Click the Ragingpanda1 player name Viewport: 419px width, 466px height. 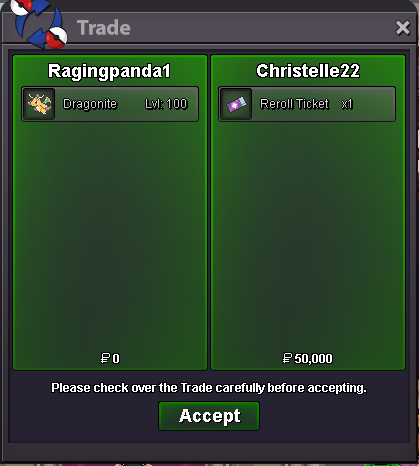point(109,72)
